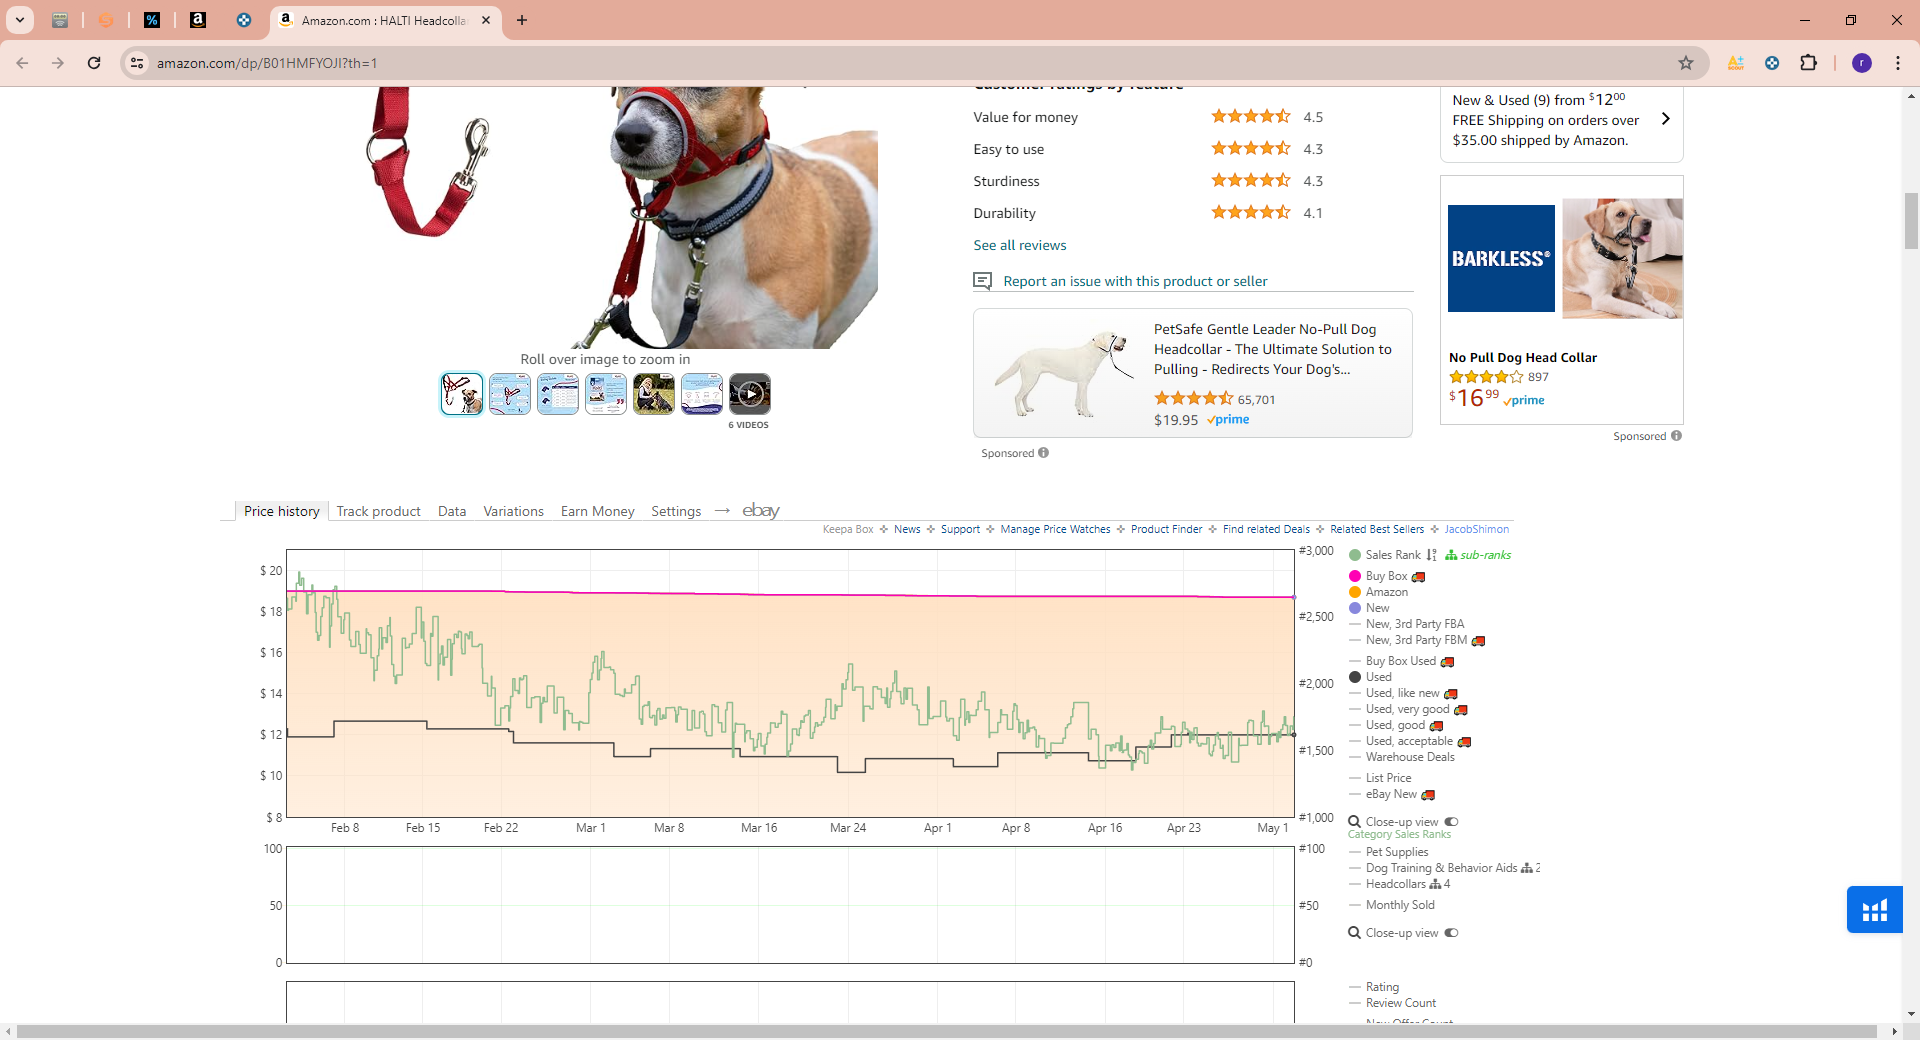The image size is (1920, 1040).
Task: Toggle the New price series swatch
Action: pos(1355,608)
